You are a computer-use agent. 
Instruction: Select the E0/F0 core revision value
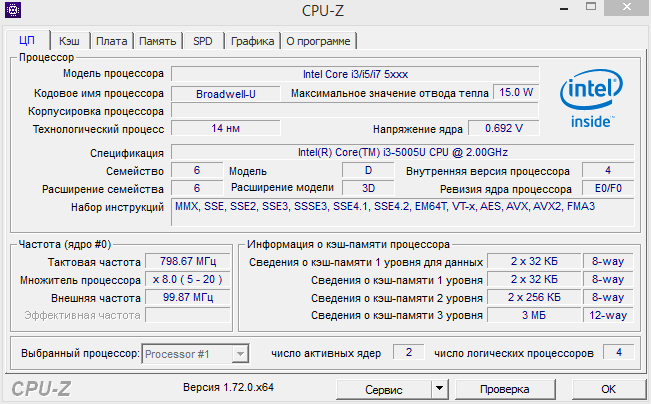coord(608,188)
